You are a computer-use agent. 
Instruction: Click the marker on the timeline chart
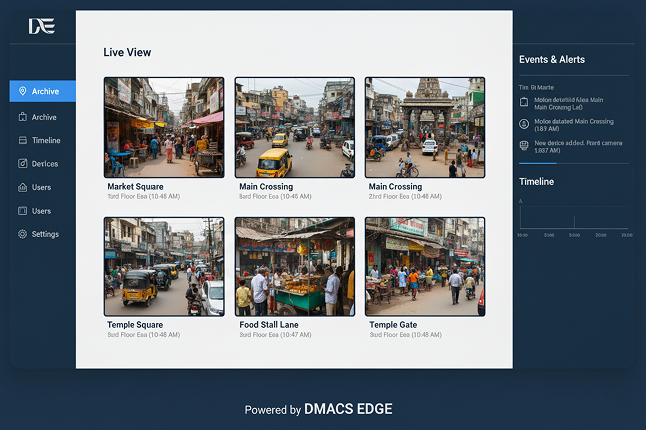[574, 222]
